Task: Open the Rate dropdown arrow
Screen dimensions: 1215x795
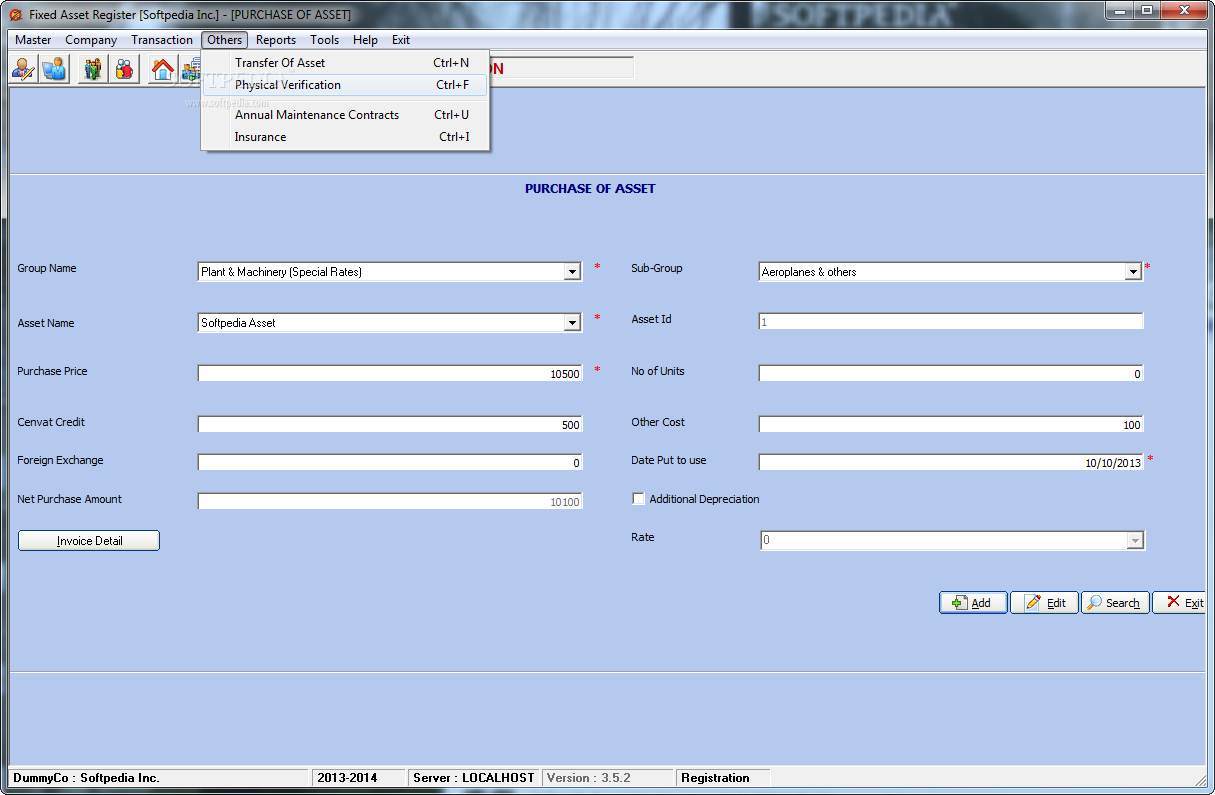Action: click(1134, 541)
